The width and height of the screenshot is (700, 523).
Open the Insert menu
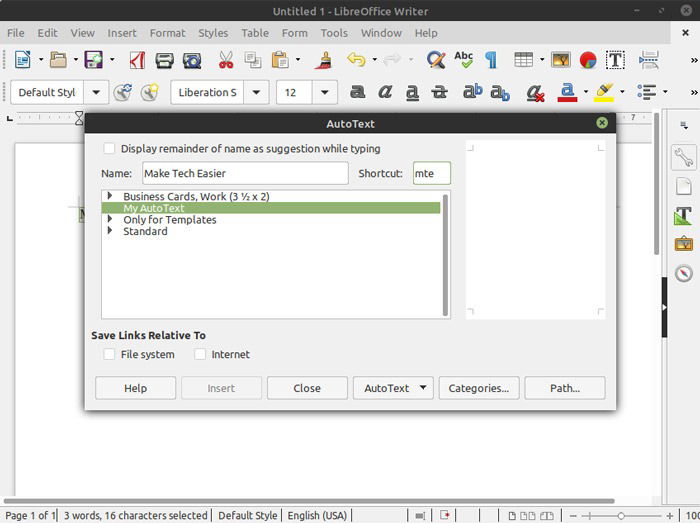coord(122,33)
